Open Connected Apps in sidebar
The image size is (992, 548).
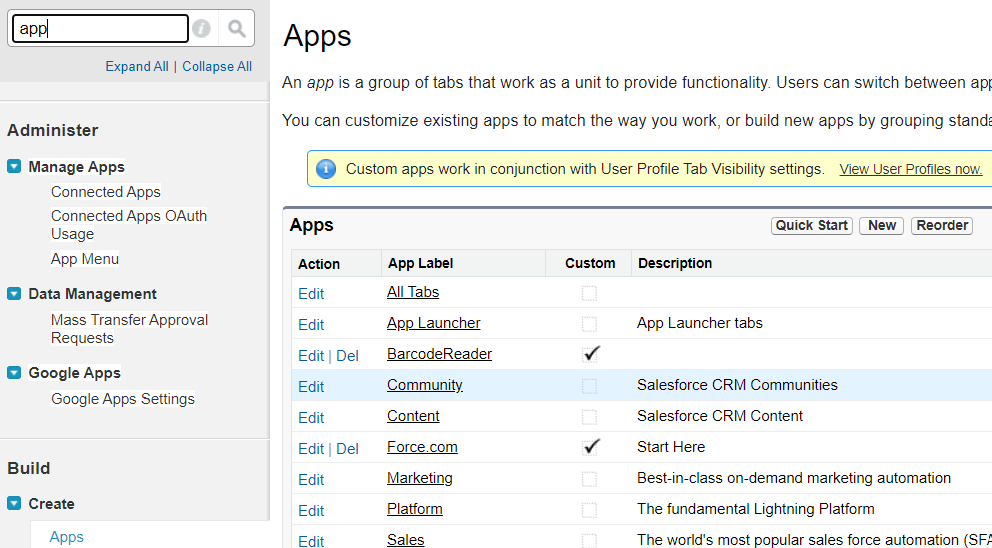pos(106,192)
